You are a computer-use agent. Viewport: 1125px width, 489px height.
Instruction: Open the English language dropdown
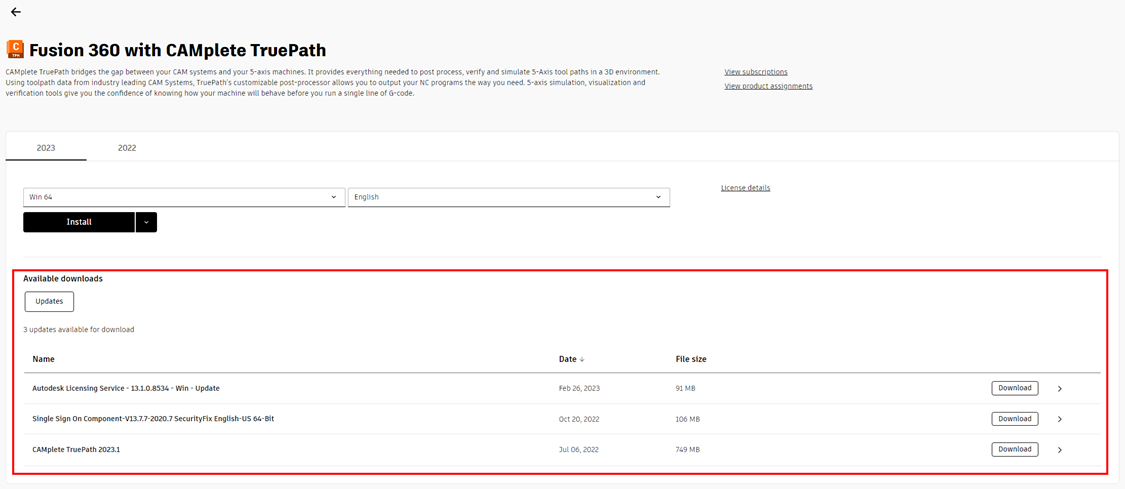point(509,197)
